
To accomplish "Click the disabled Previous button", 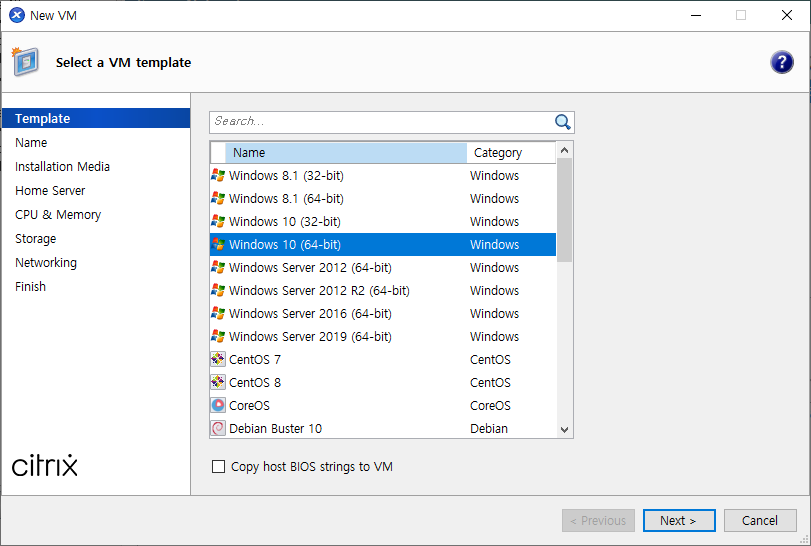I will (598, 520).
